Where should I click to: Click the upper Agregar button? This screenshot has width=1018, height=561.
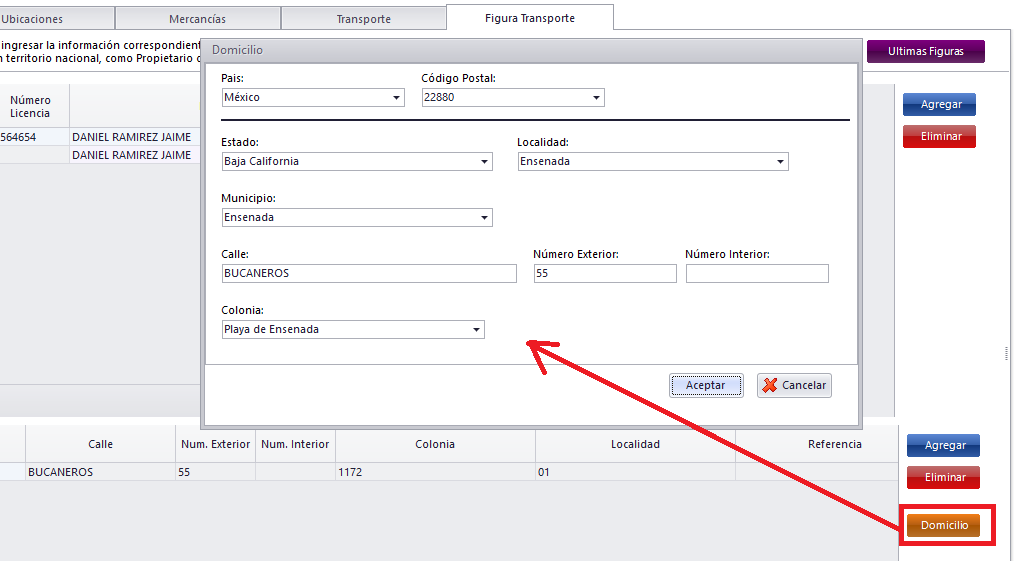coord(939,105)
